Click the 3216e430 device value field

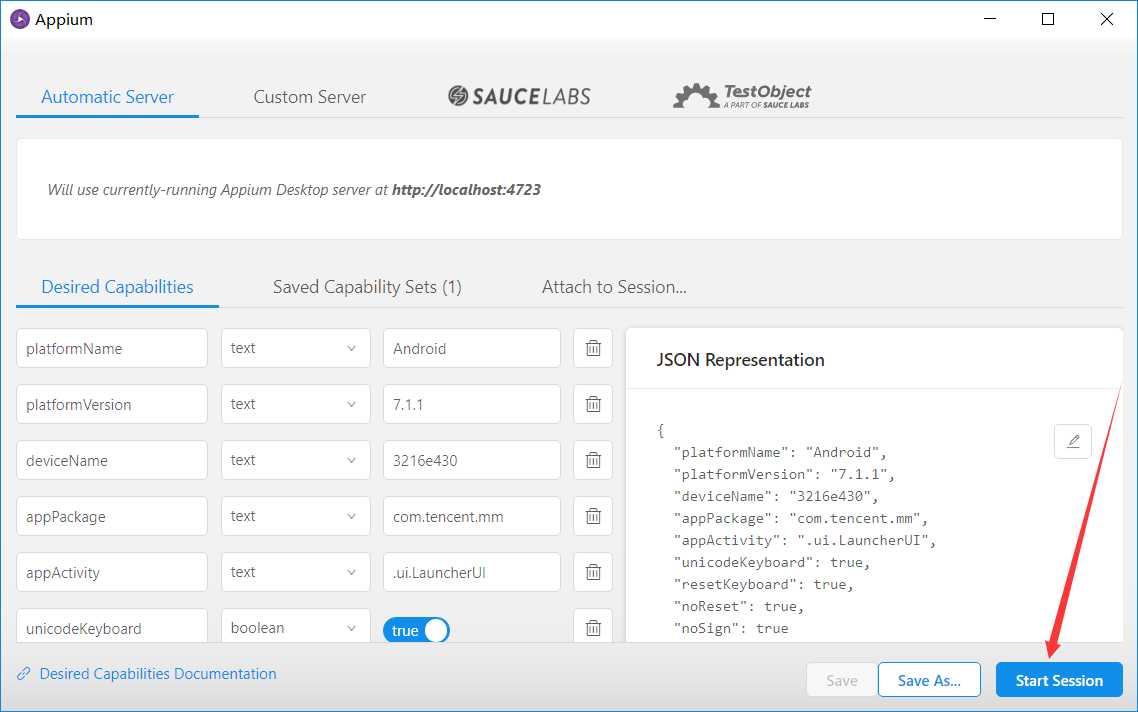point(472,460)
